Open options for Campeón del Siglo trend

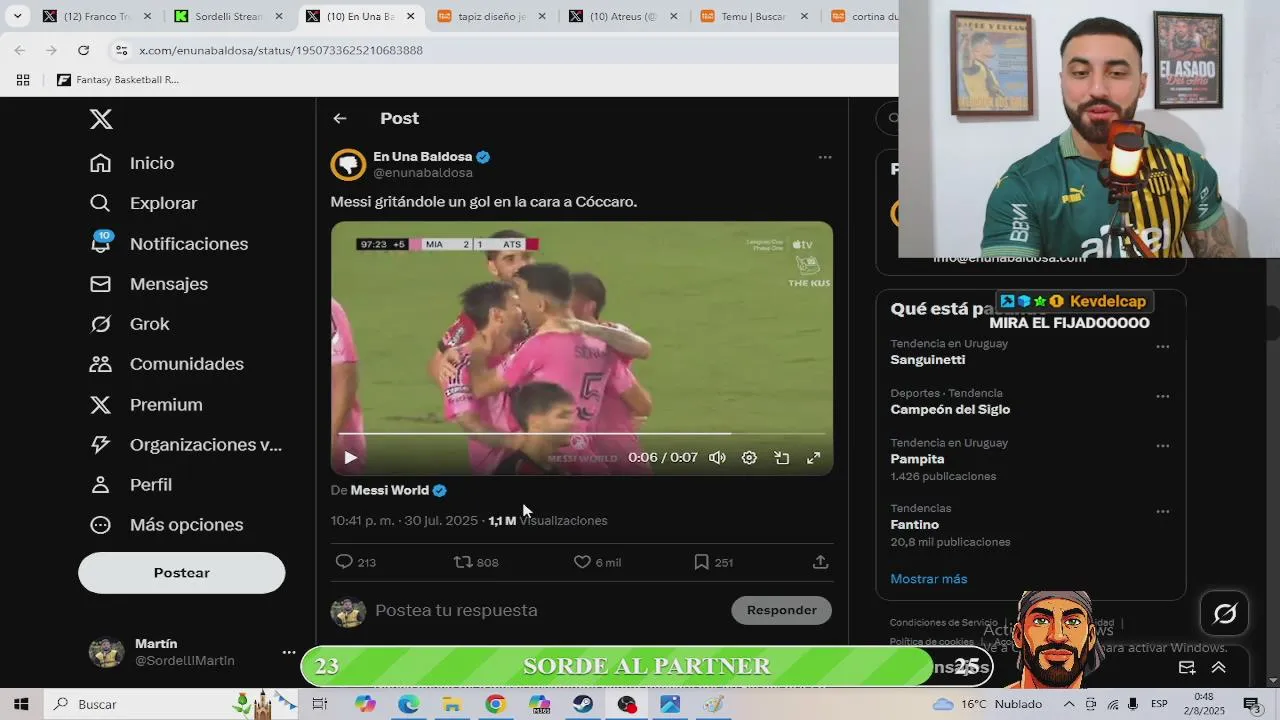coord(1163,397)
